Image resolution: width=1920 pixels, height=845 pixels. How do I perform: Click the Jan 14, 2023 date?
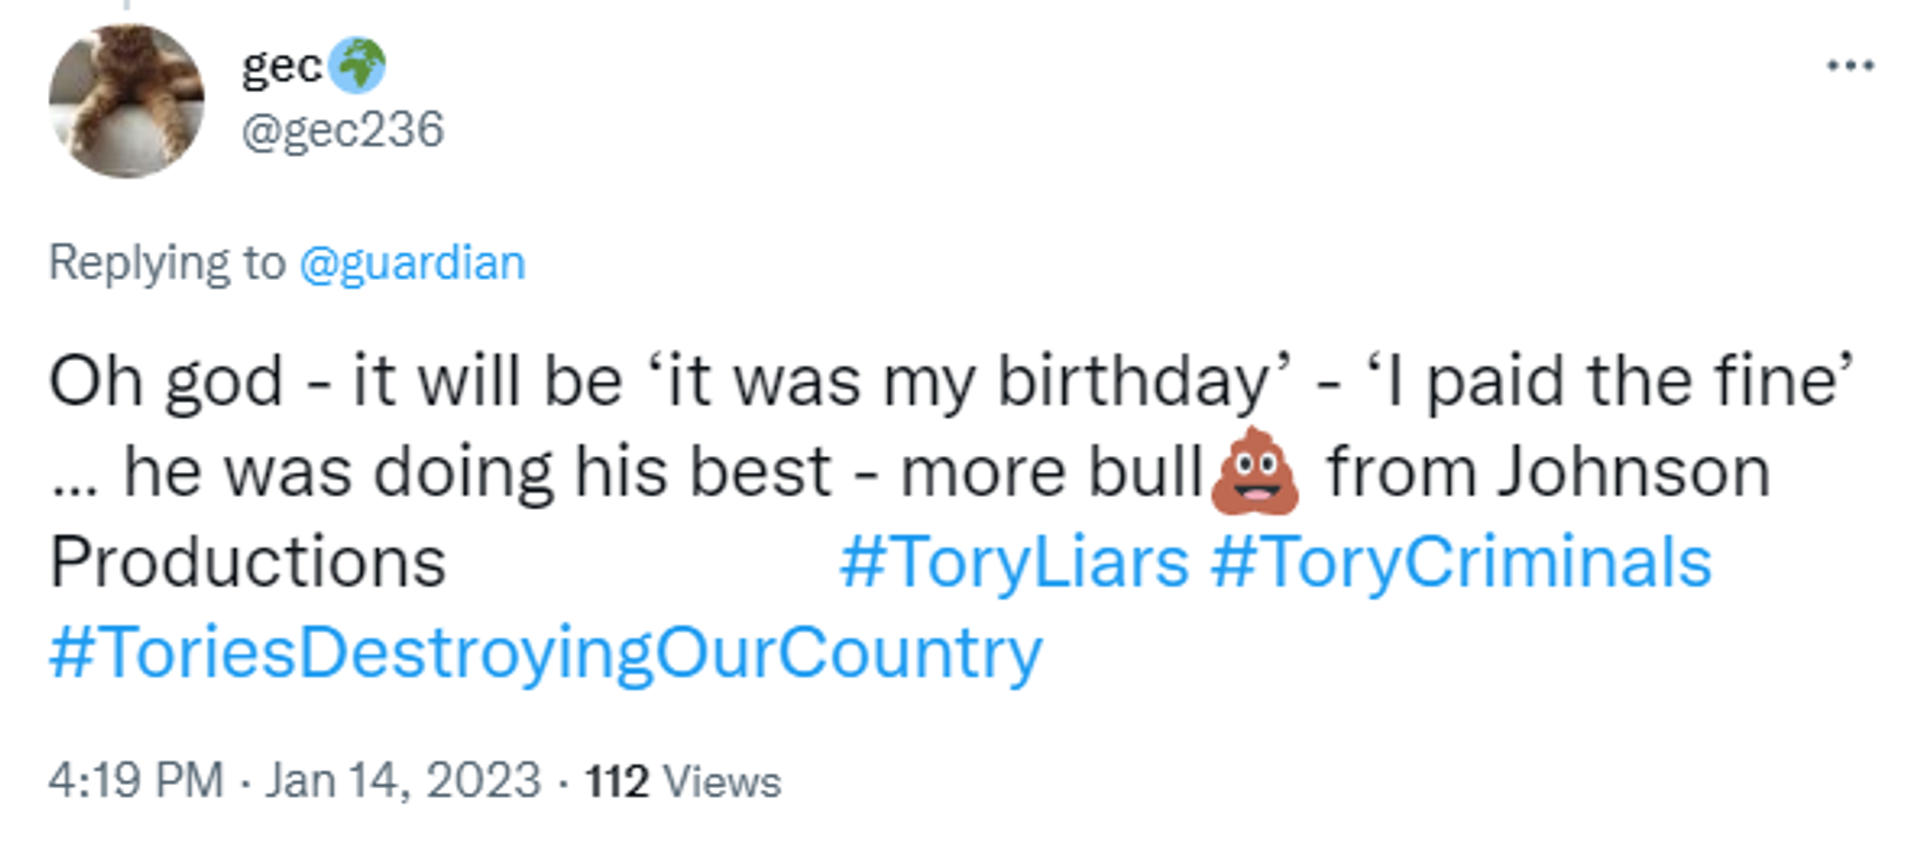coord(403,780)
